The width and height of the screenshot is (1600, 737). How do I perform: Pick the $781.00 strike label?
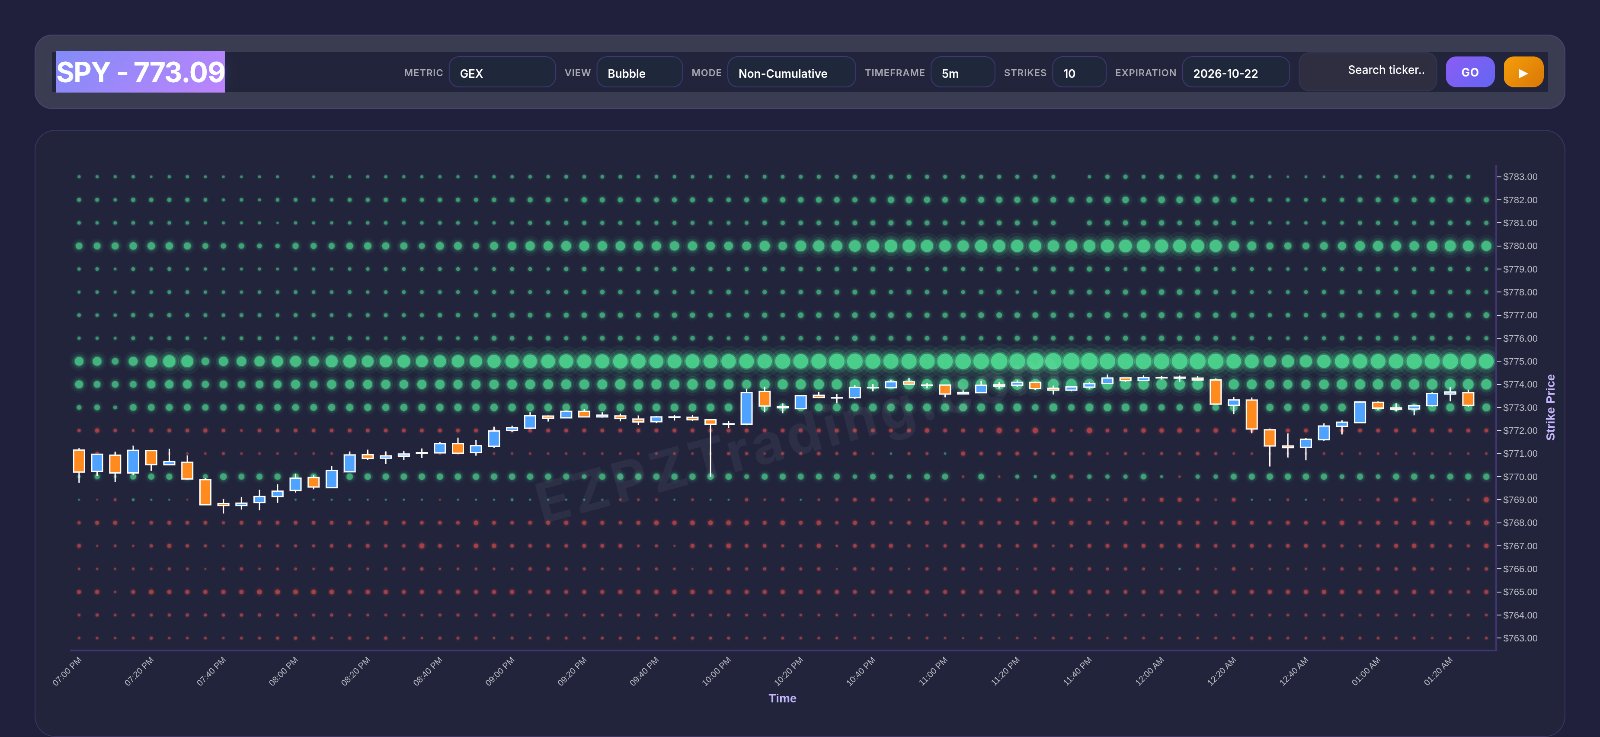[x=1520, y=223]
